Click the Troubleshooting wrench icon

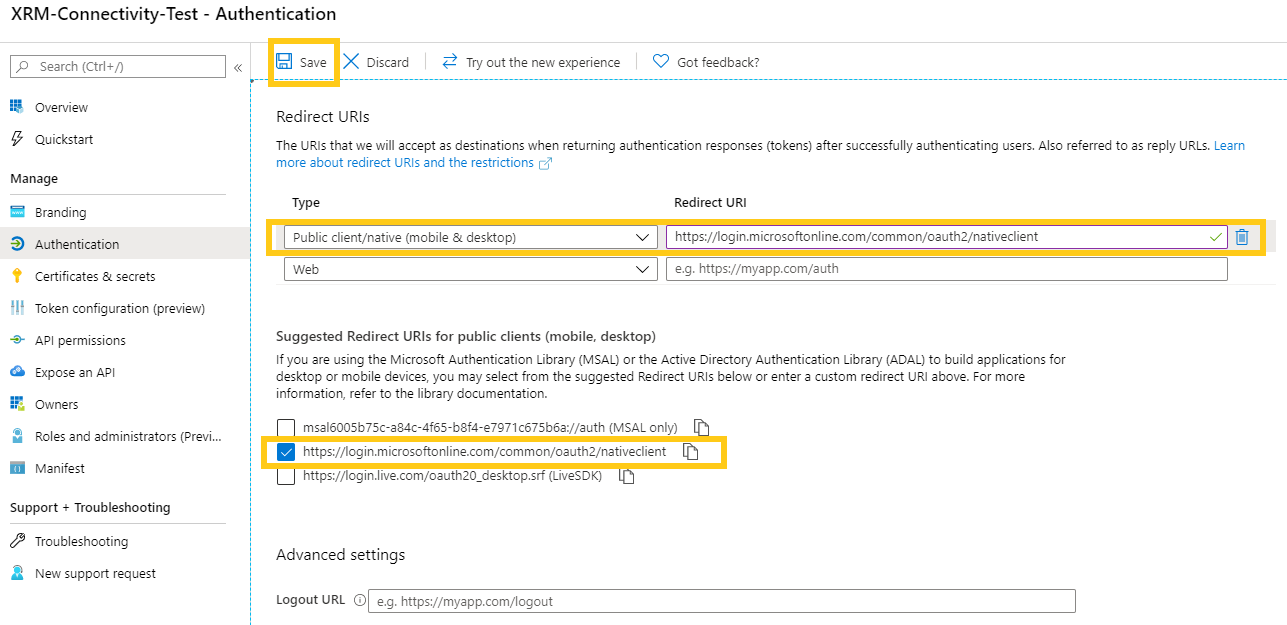(x=17, y=541)
